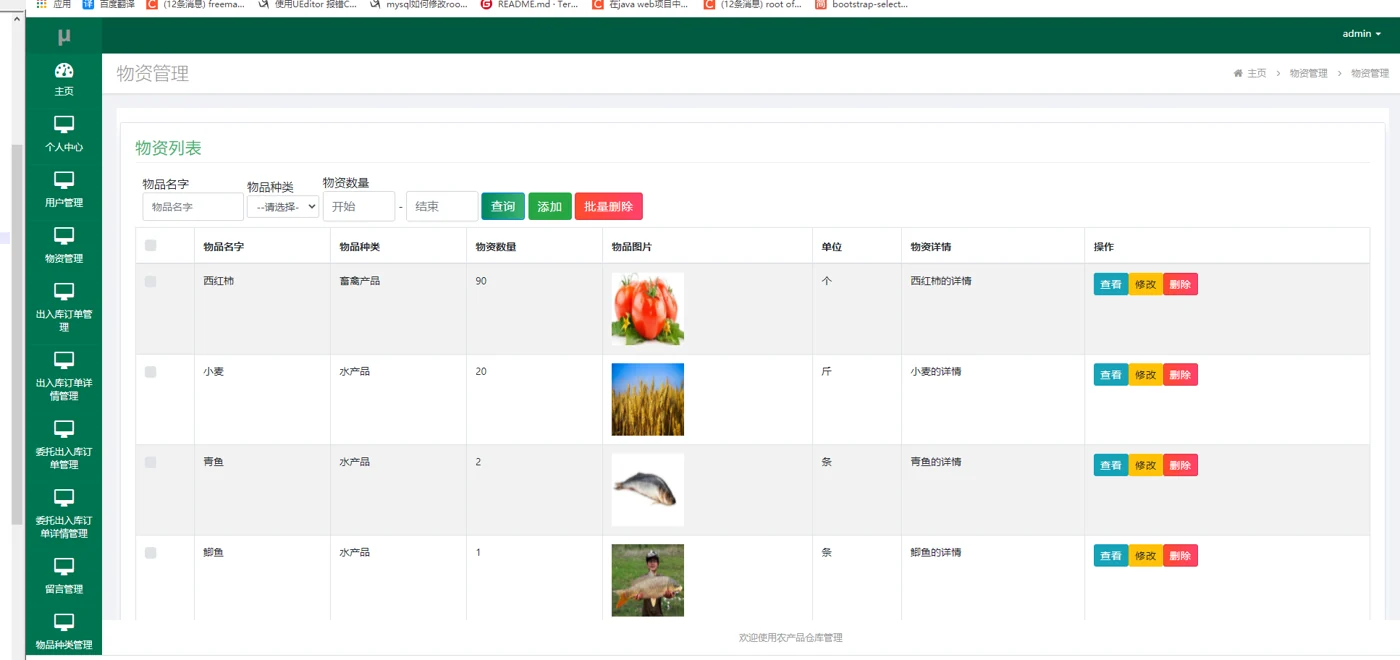
Task: Click the μ logo at sidebar top
Action: coord(64,37)
